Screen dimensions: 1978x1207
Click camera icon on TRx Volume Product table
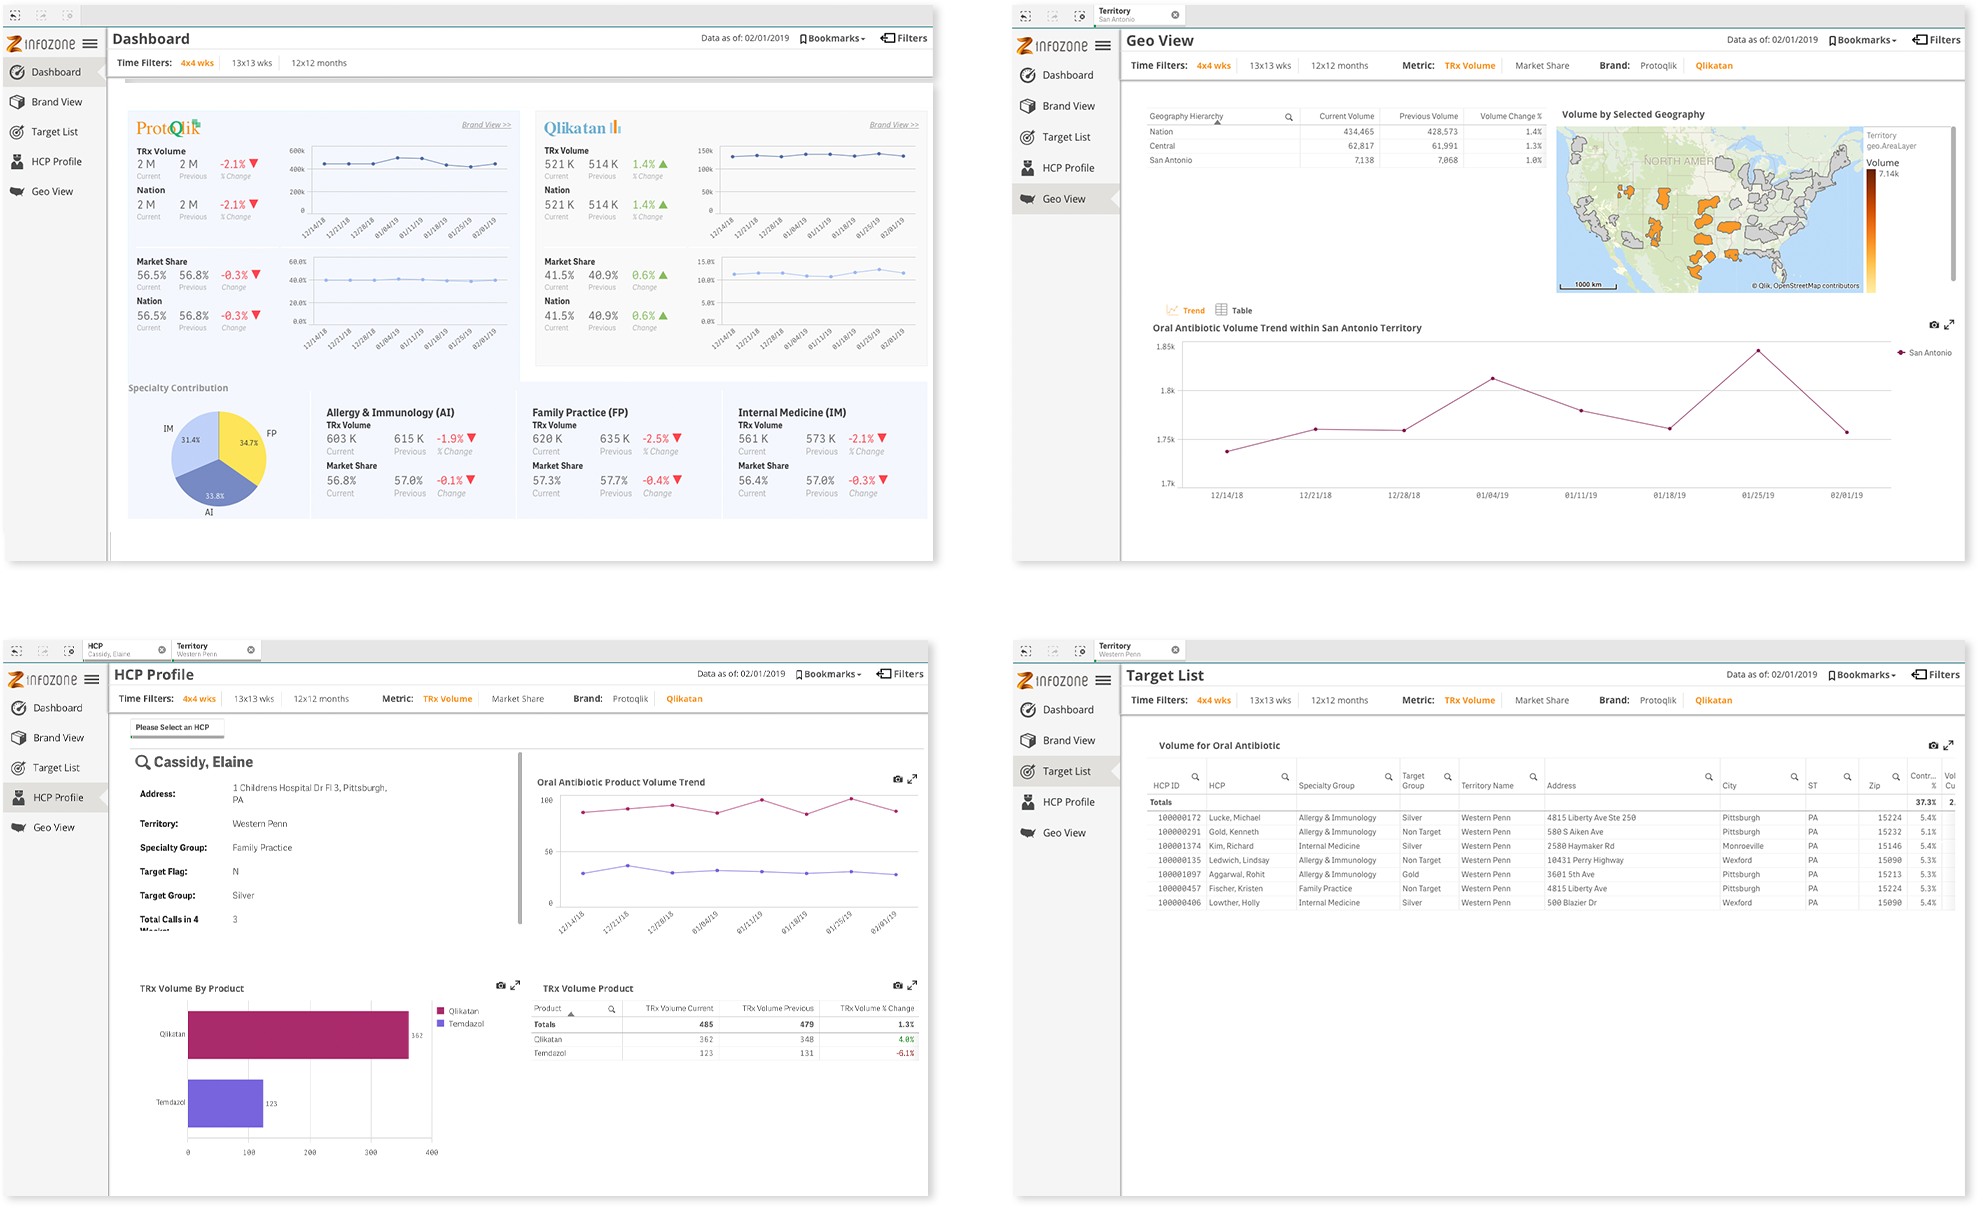[897, 986]
